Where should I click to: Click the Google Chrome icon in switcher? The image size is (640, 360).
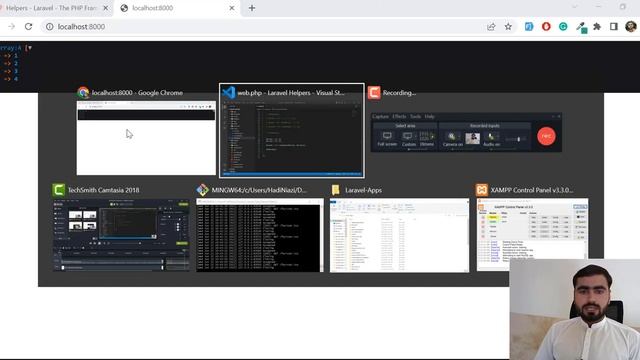click(x=83, y=93)
